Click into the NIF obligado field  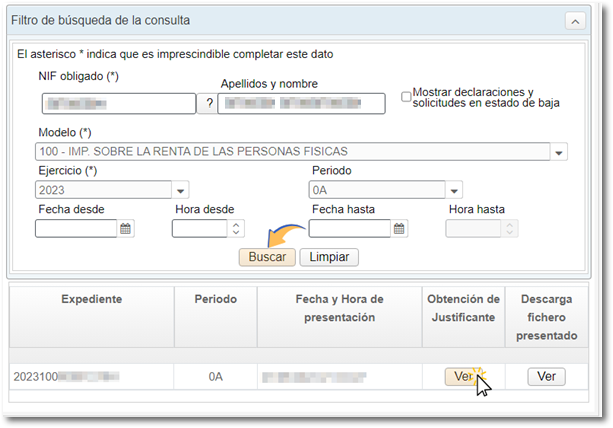tap(119, 103)
